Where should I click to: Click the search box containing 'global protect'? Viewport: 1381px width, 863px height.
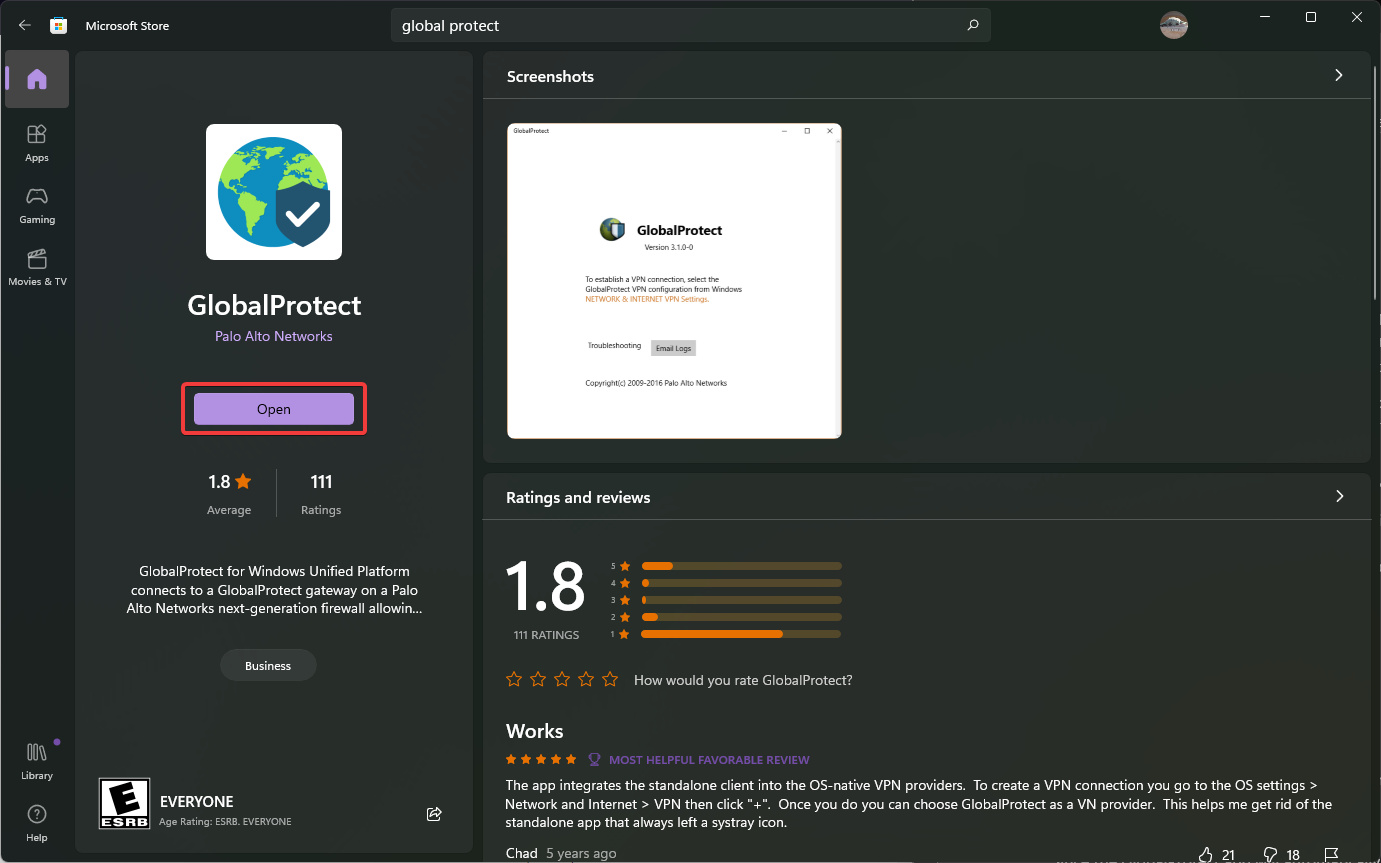(x=690, y=26)
